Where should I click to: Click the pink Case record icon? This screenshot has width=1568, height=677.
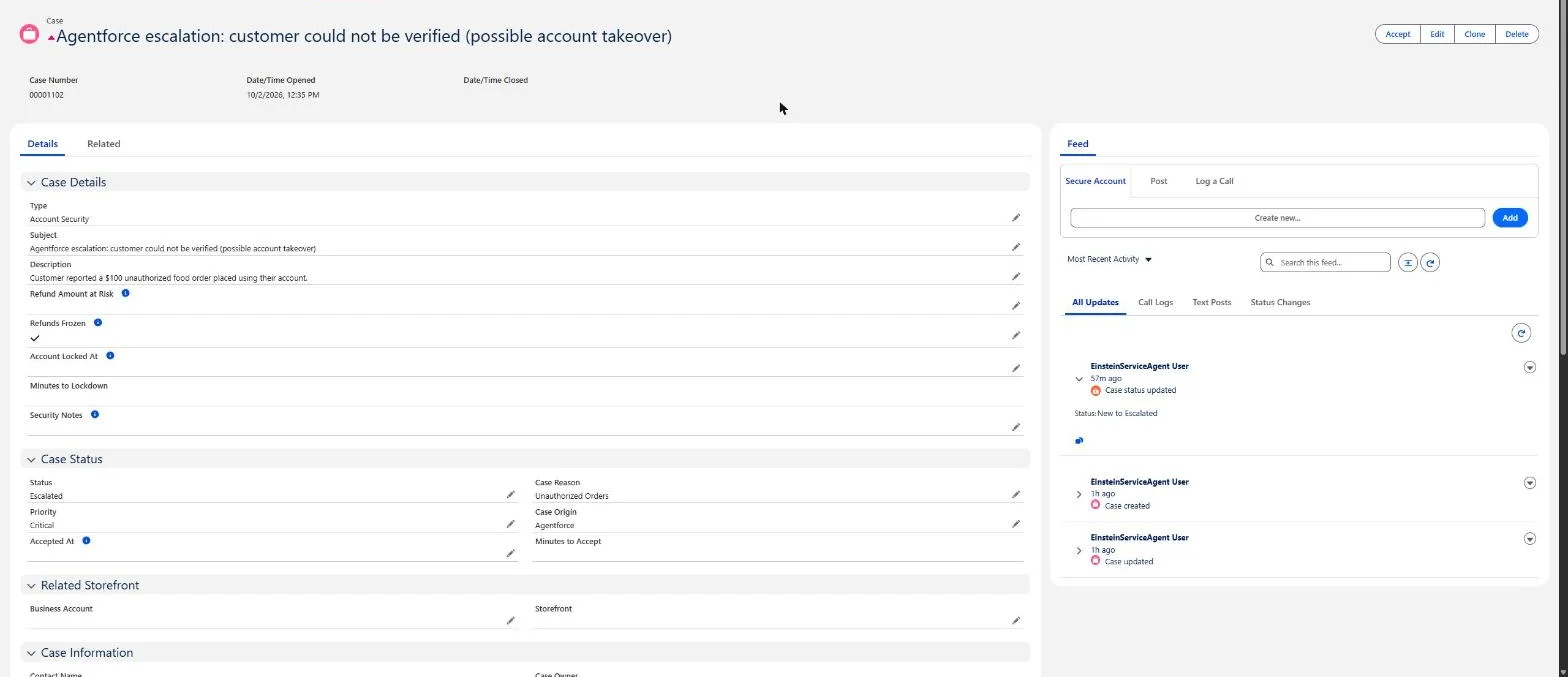(x=29, y=34)
